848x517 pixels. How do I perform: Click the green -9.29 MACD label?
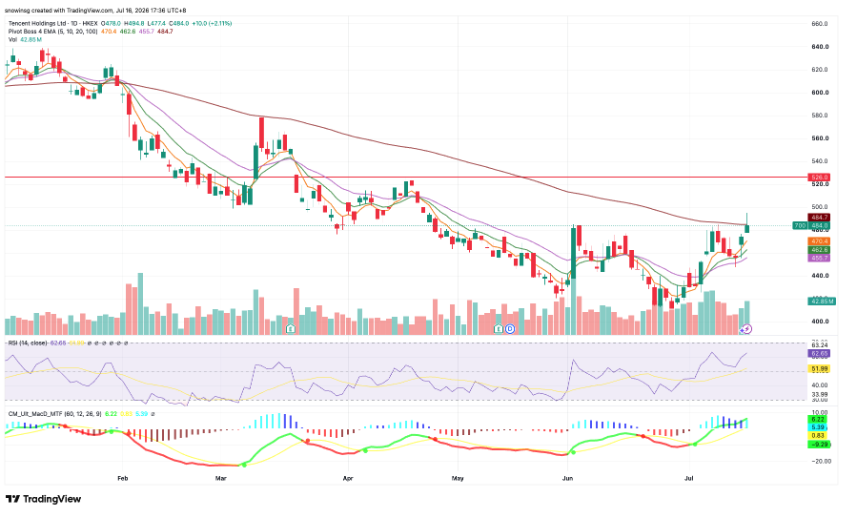pos(819,445)
